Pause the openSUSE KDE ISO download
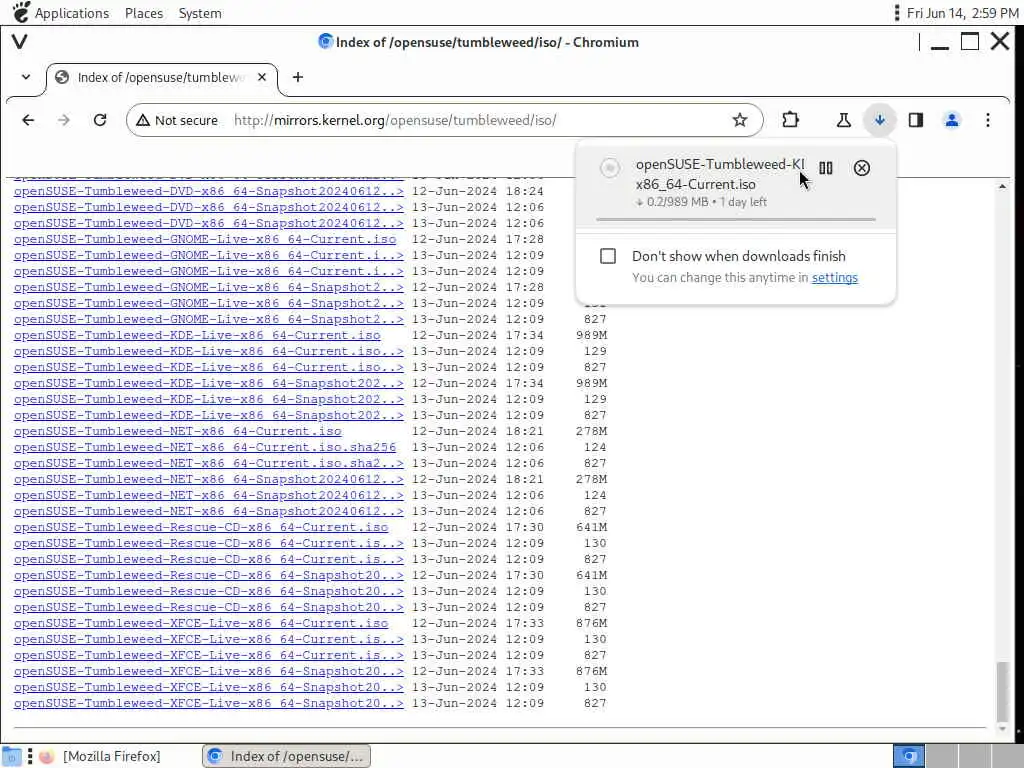 click(x=825, y=168)
